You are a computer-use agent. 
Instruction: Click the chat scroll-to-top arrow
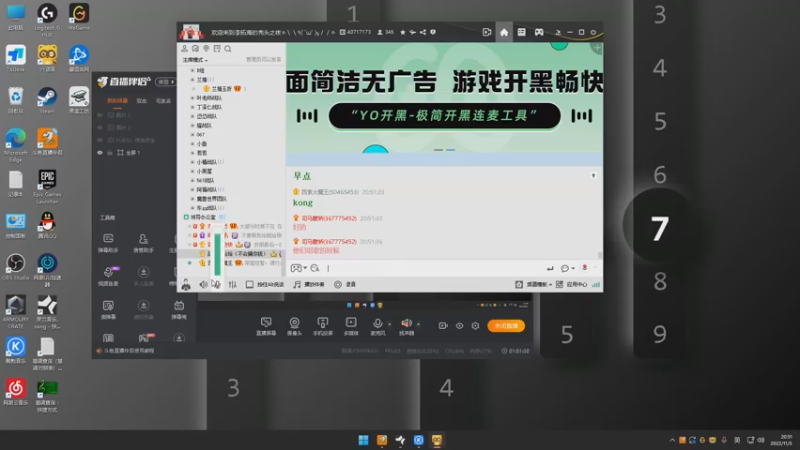tap(593, 176)
